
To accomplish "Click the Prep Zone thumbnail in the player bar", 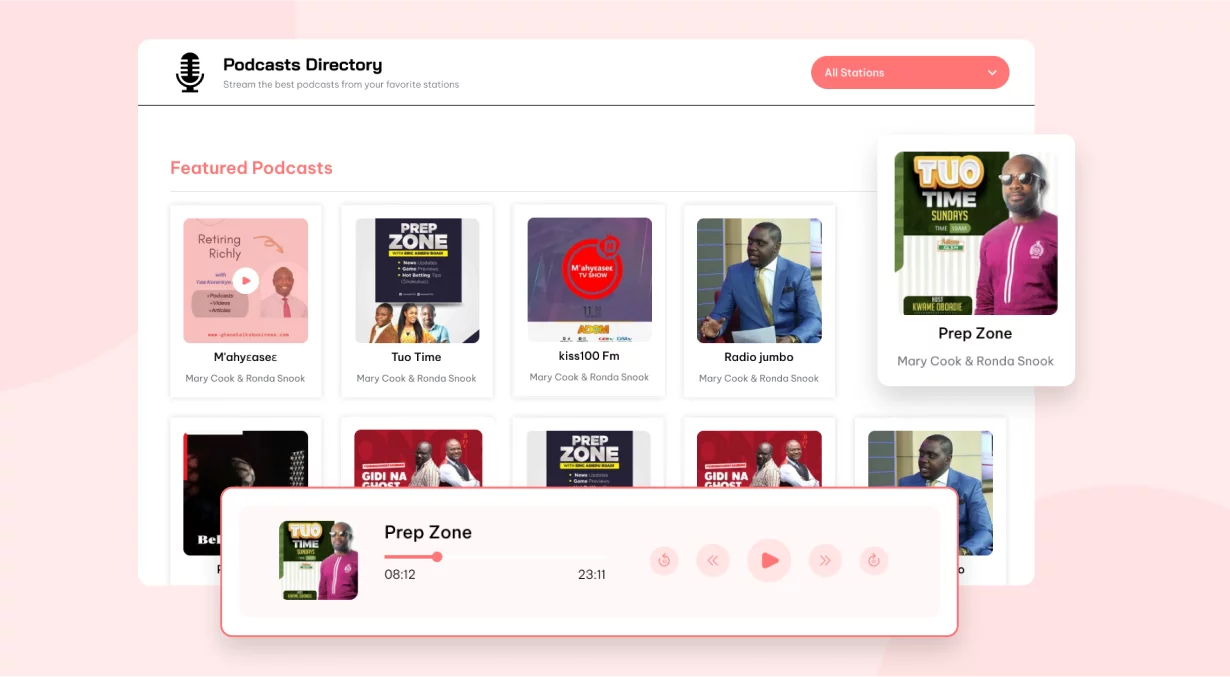I will 318,560.
